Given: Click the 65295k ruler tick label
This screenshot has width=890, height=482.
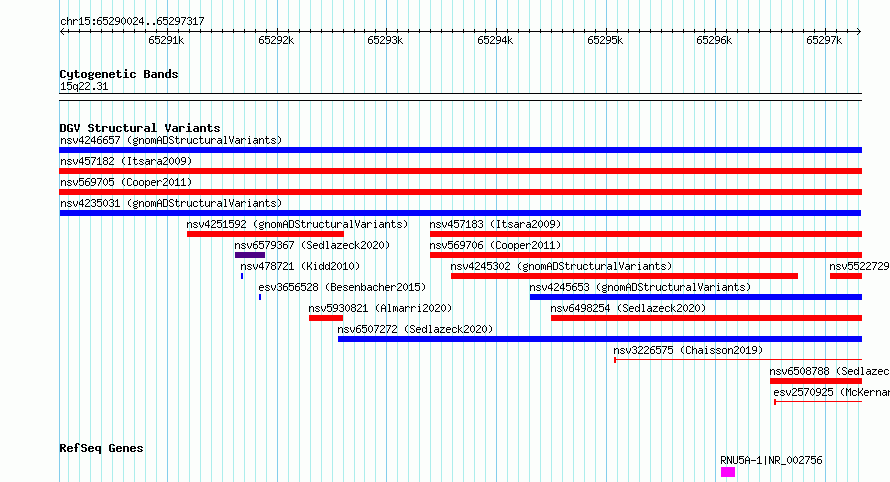Looking at the screenshot, I should (x=605, y=40).
